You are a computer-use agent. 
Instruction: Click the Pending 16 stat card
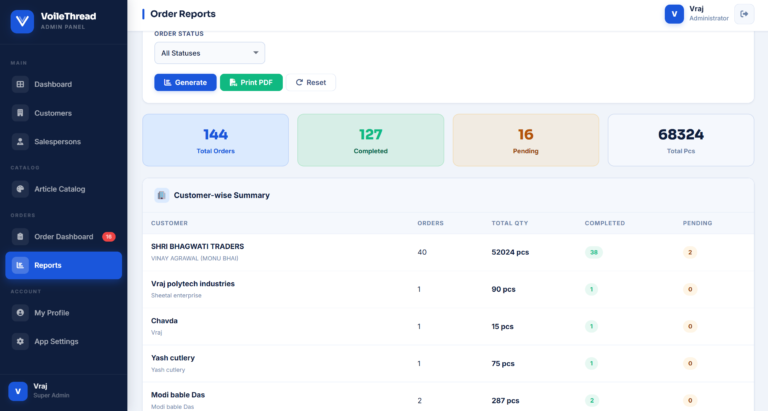point(525,140)
